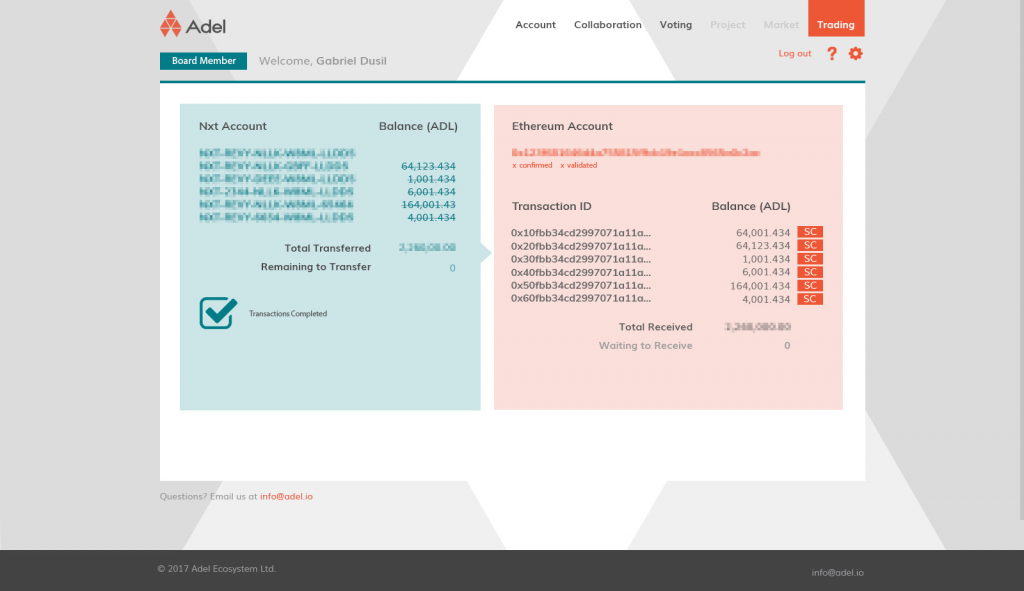
Task: Select transaction ID 0x30fbb34cd2997071a11a
Action: [581, 259]
